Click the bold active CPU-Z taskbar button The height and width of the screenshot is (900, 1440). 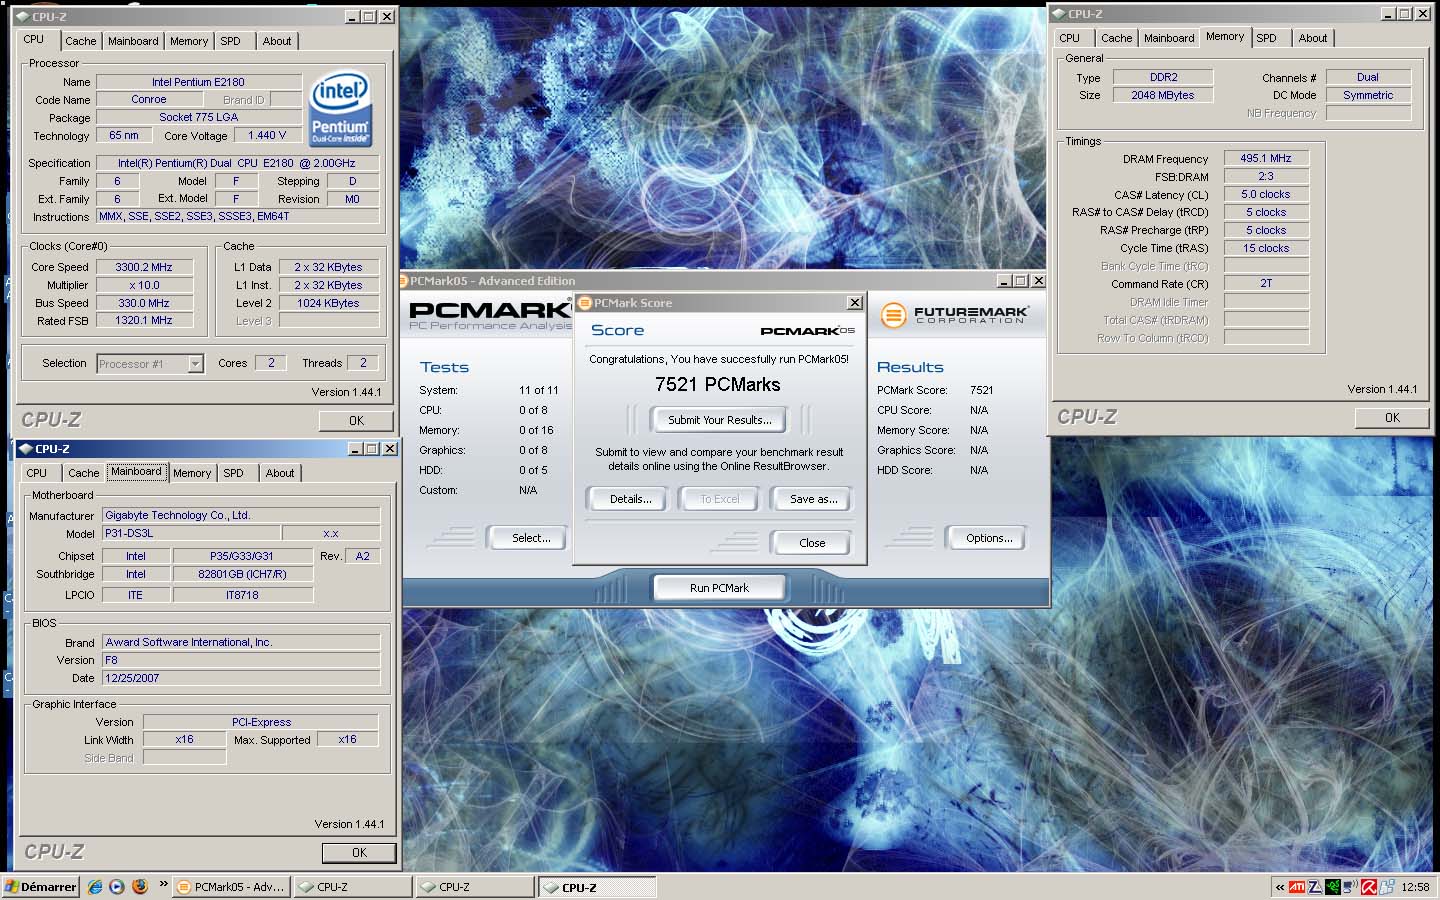(597, 887)
